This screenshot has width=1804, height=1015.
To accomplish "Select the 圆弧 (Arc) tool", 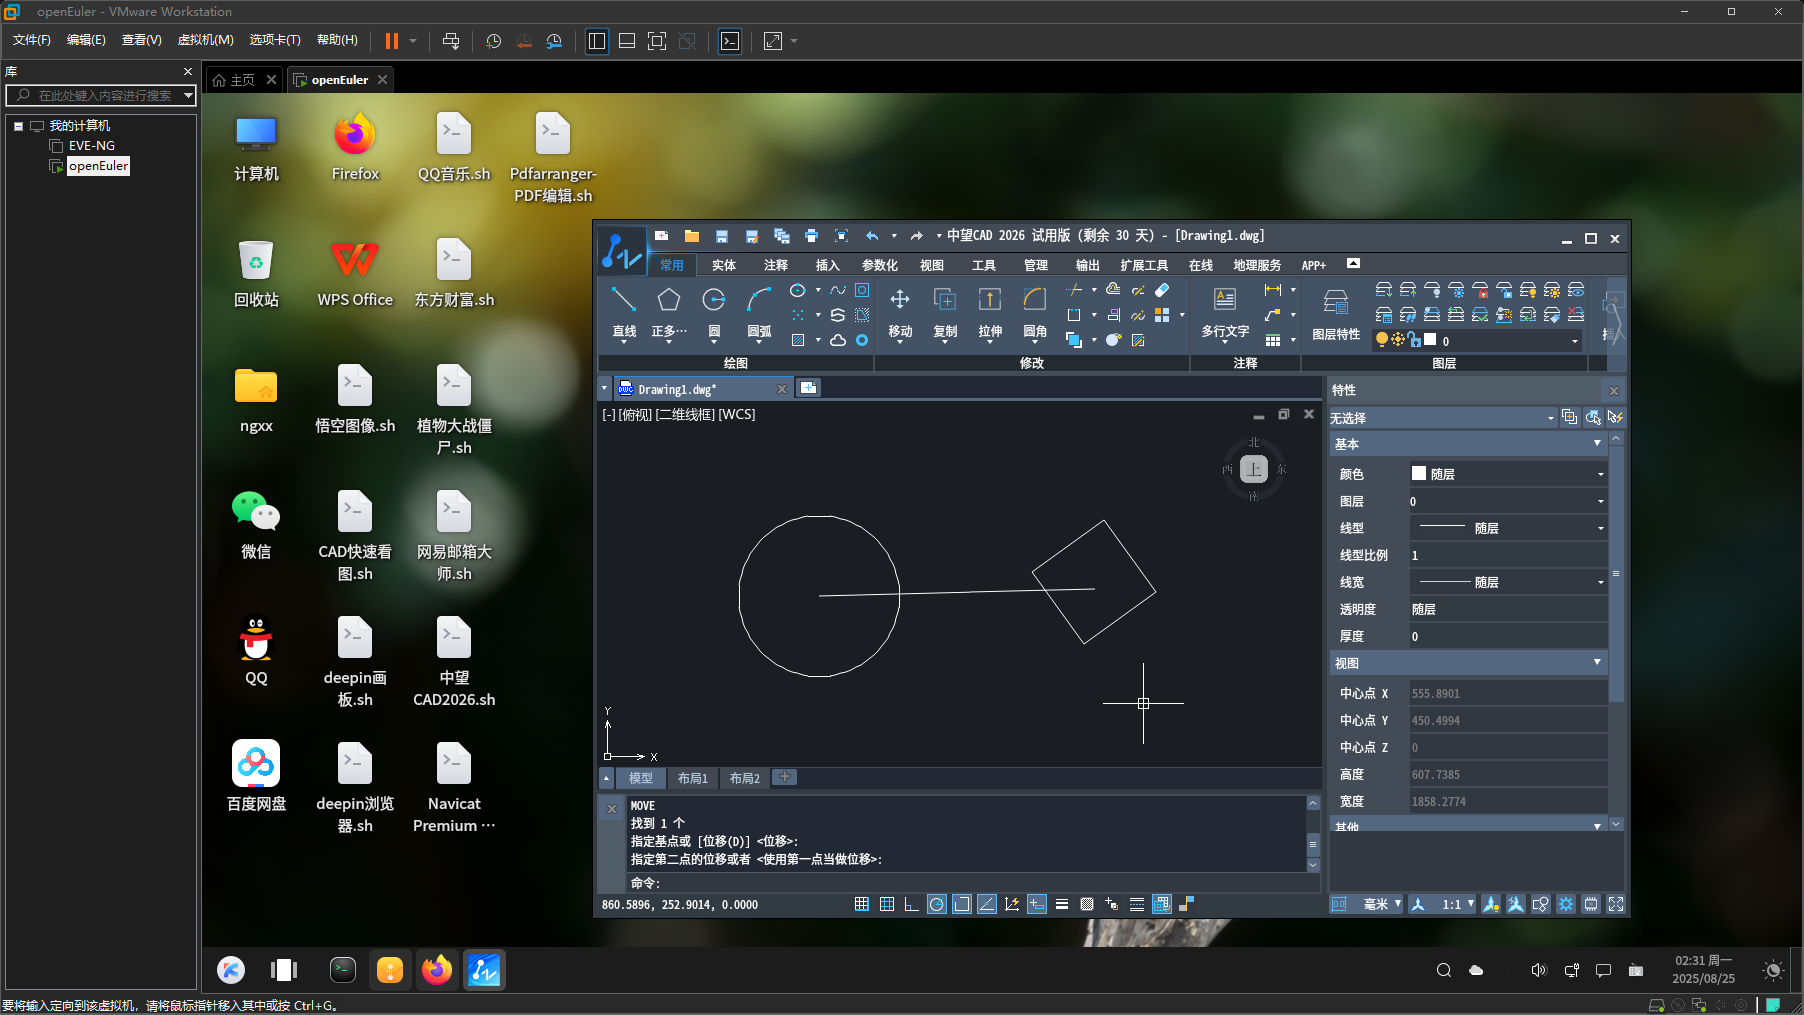I will [x=759, y=311].
